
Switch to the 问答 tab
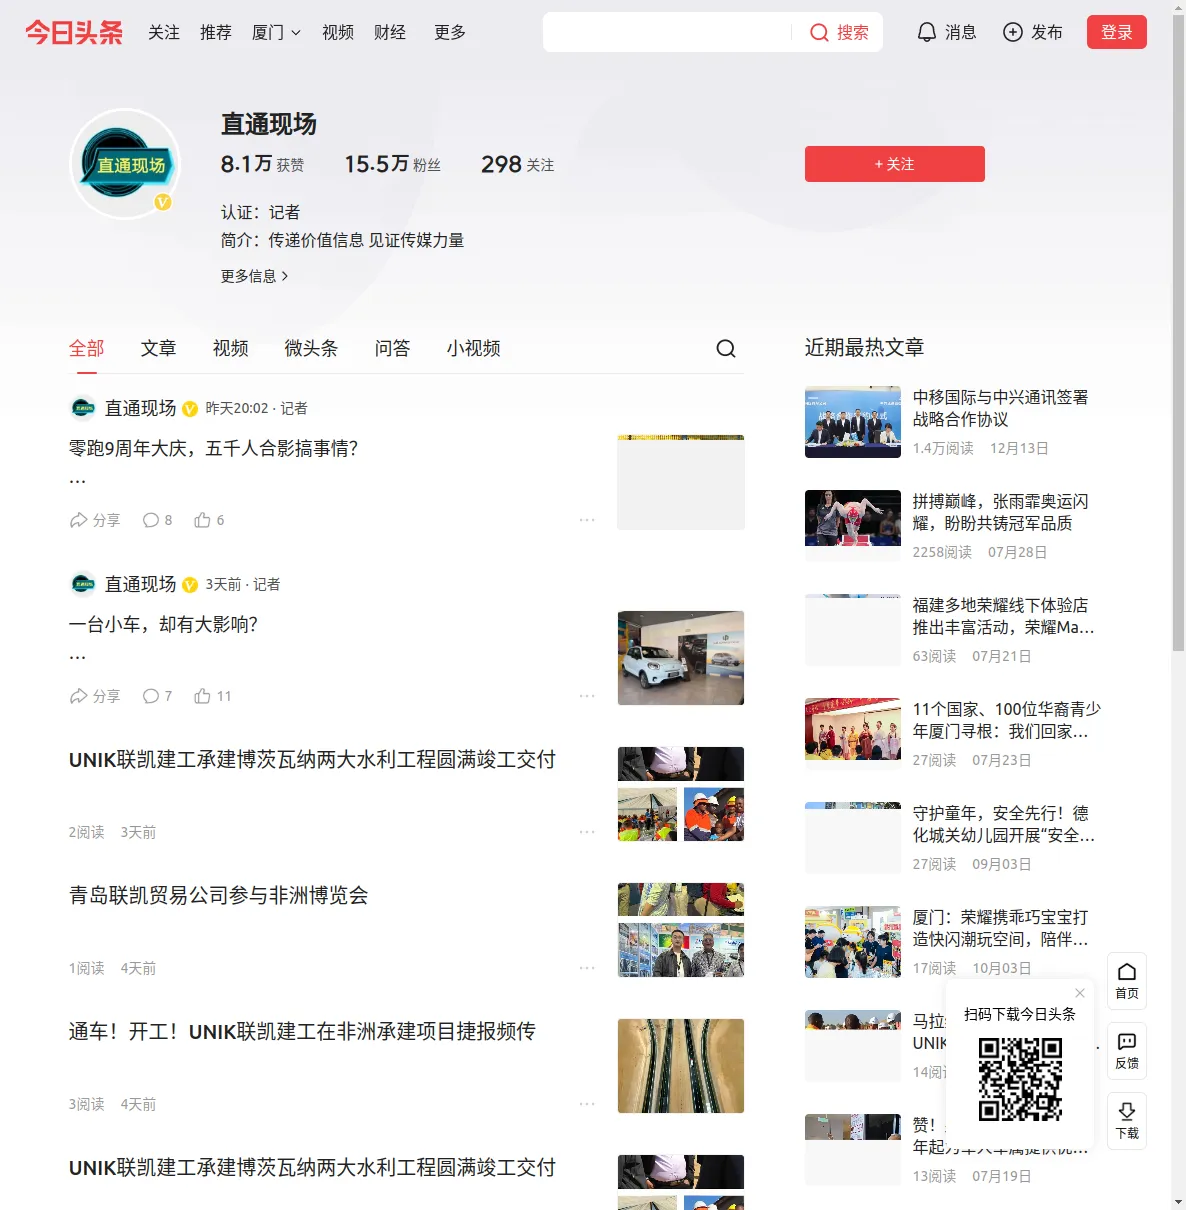point(393,348)
